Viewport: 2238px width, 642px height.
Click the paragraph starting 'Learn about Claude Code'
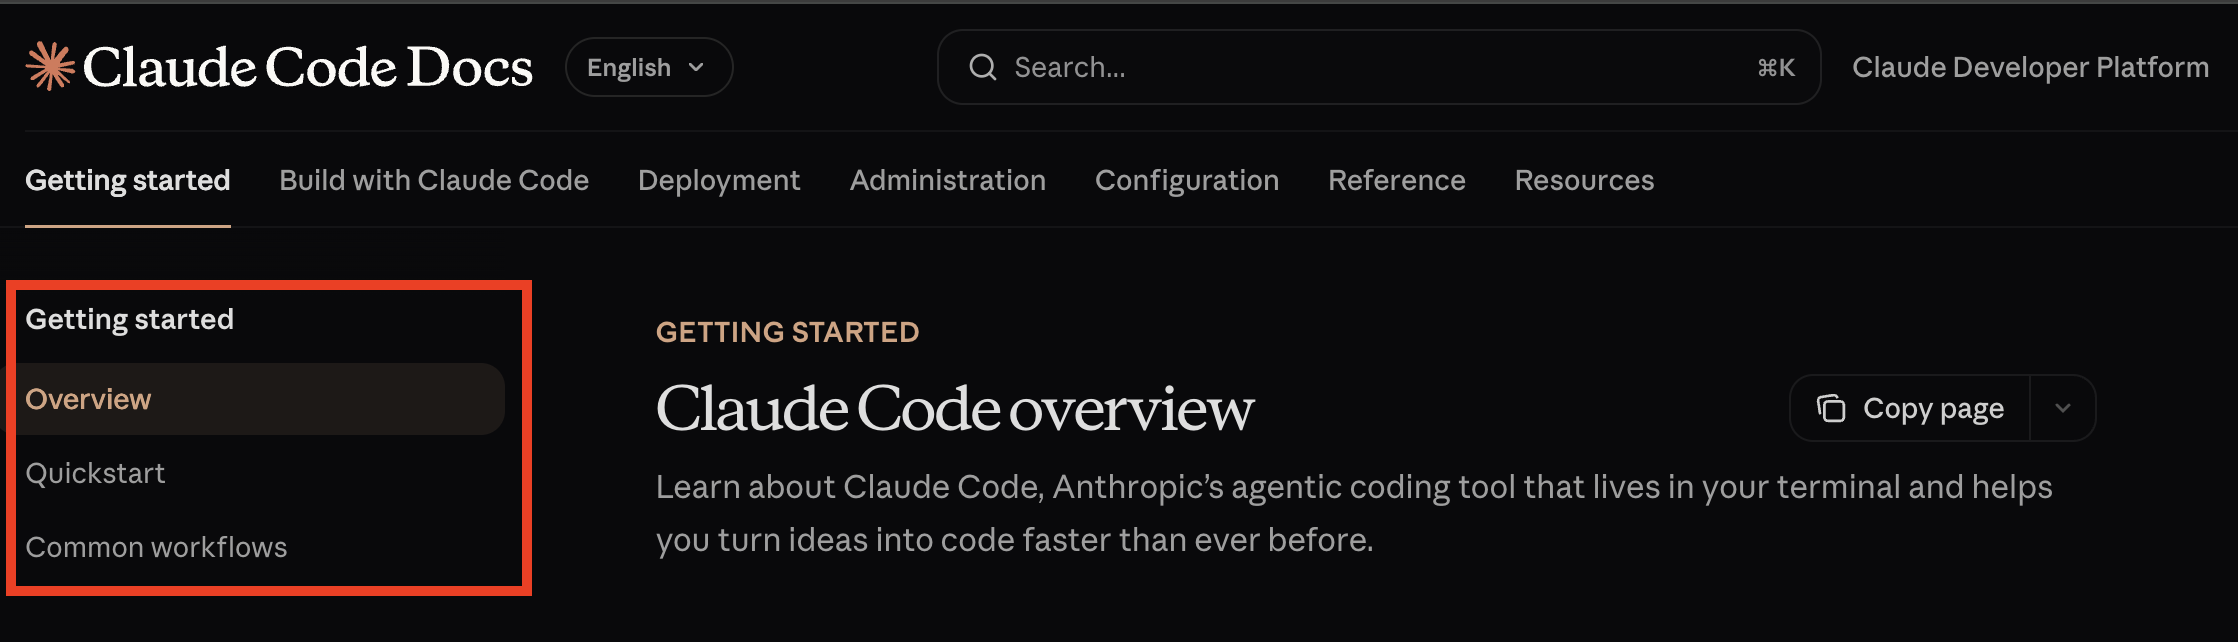(1354, 513)
